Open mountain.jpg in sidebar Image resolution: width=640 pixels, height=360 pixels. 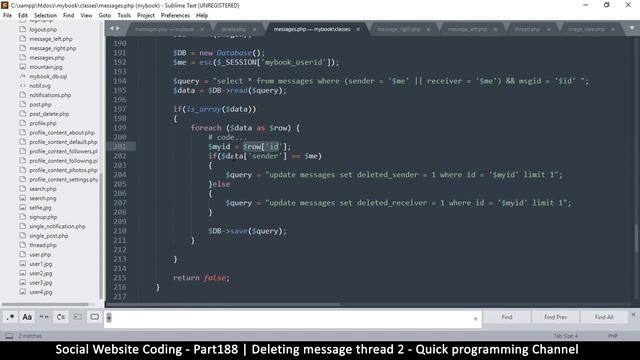coord(46,67)
